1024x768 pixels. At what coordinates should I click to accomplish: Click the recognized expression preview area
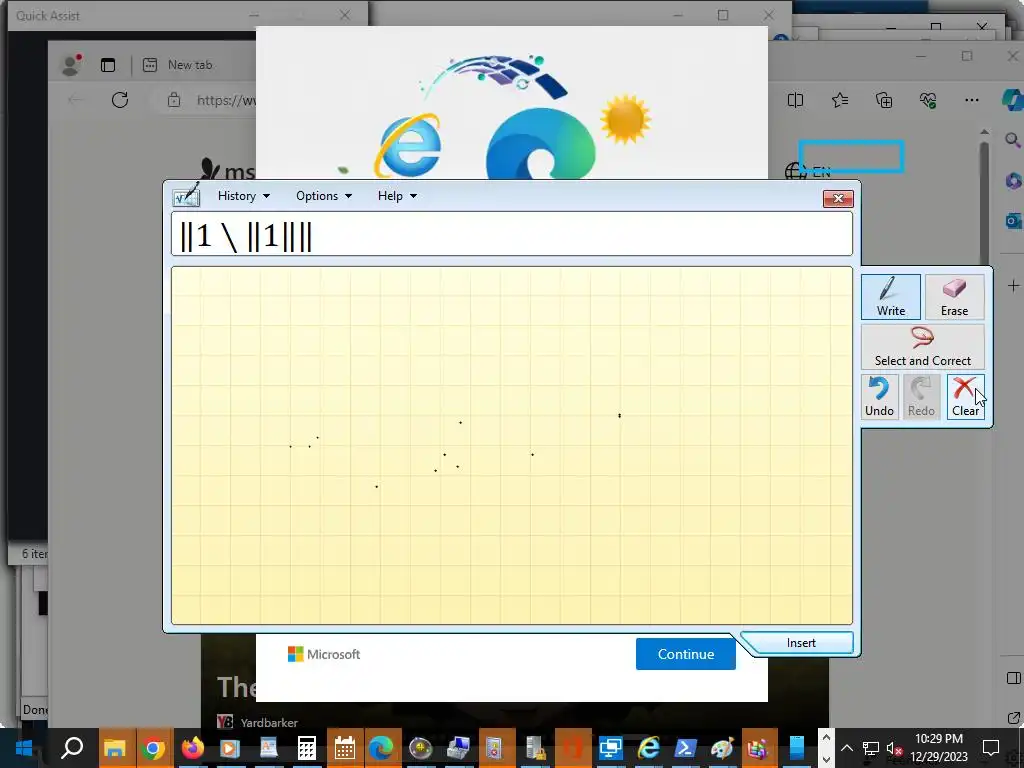(511, 234)
